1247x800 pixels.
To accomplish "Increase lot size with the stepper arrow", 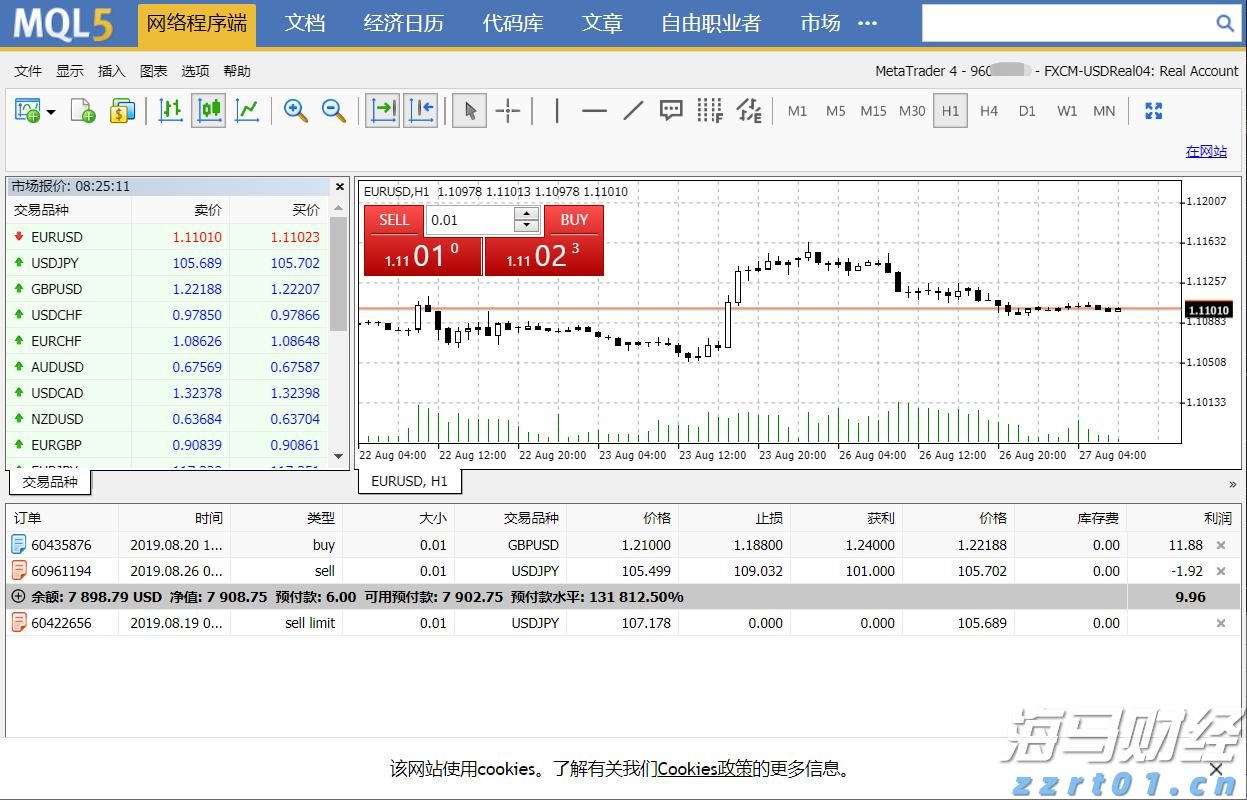I will [x=526, y=214].
